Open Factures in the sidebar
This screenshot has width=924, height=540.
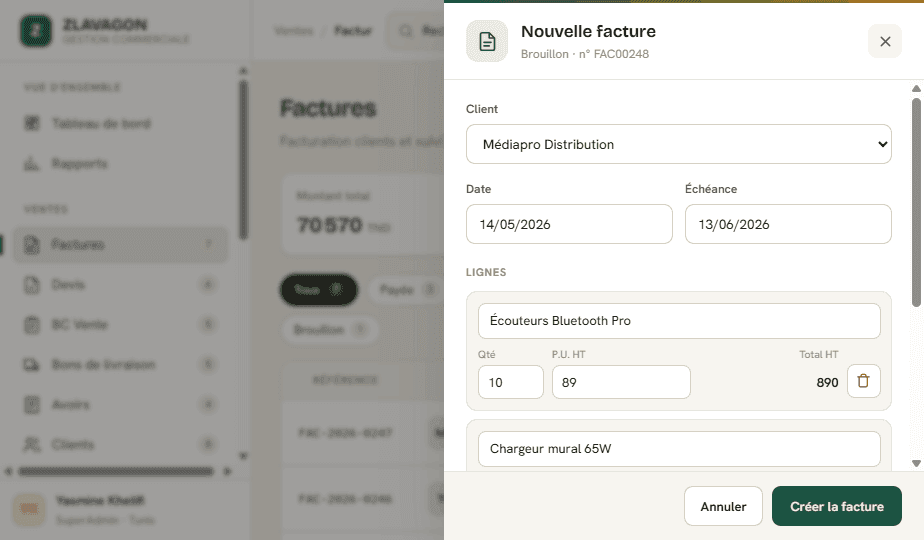coord(120,244)
